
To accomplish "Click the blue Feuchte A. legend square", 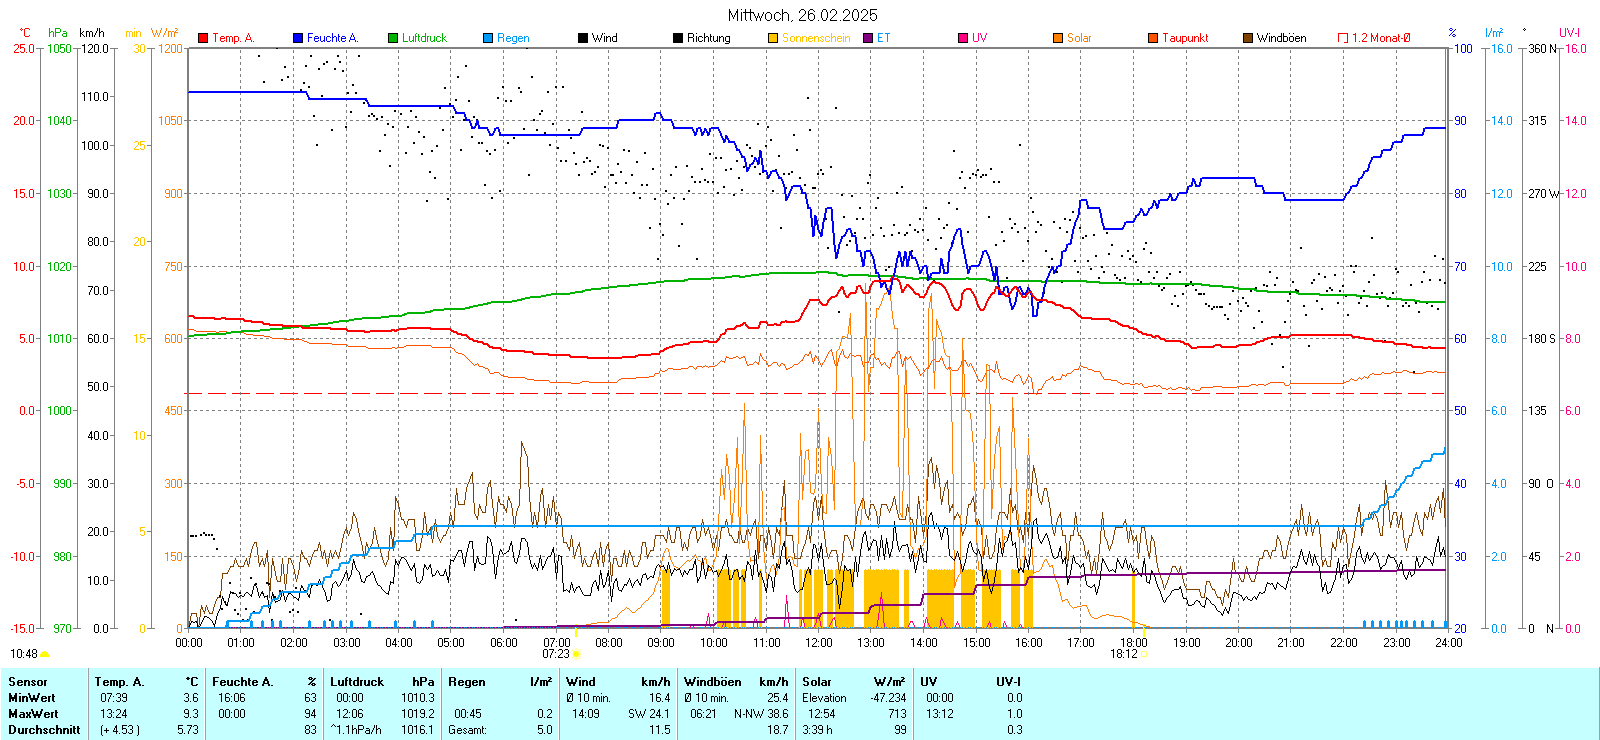I will (298, 38).
